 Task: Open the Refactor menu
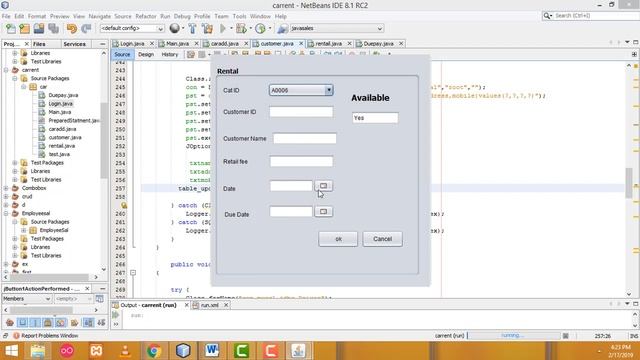click(x=146, y=16)
